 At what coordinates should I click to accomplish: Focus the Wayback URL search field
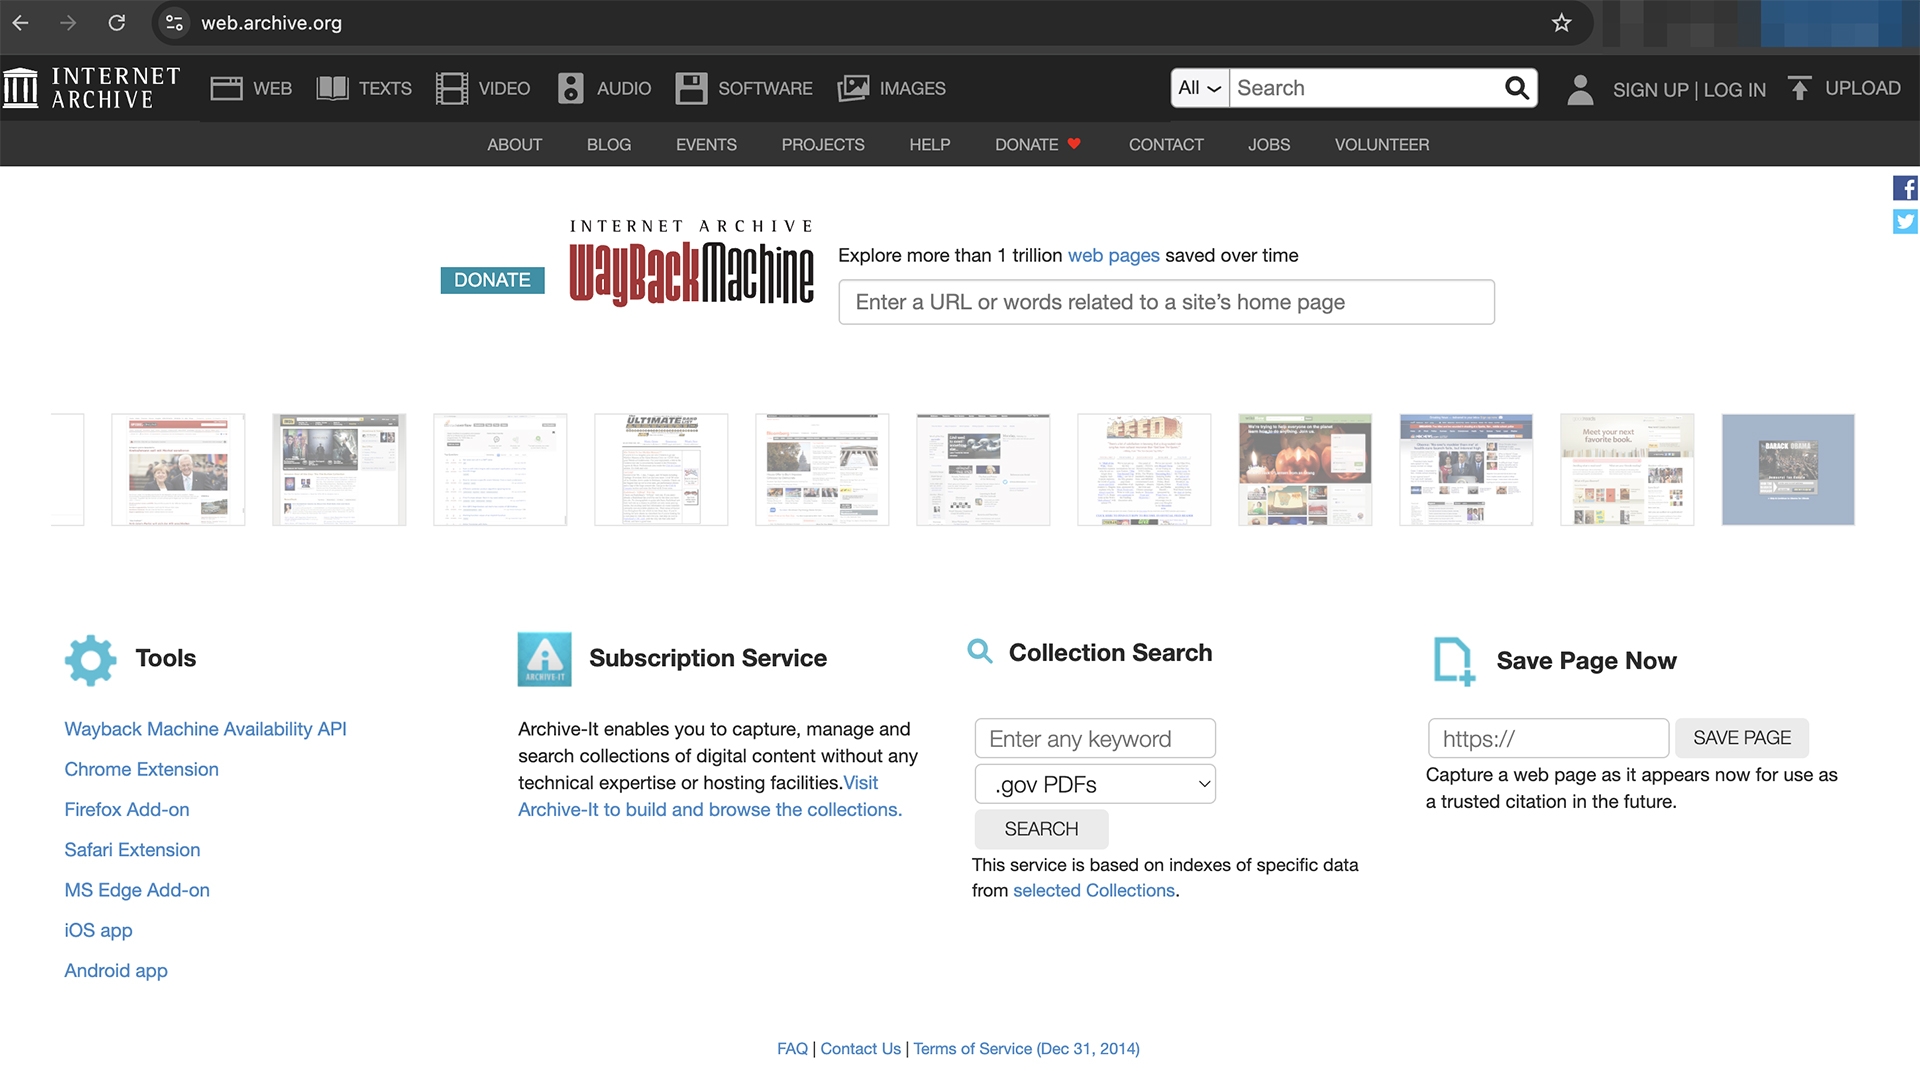tap(1166, 302)
